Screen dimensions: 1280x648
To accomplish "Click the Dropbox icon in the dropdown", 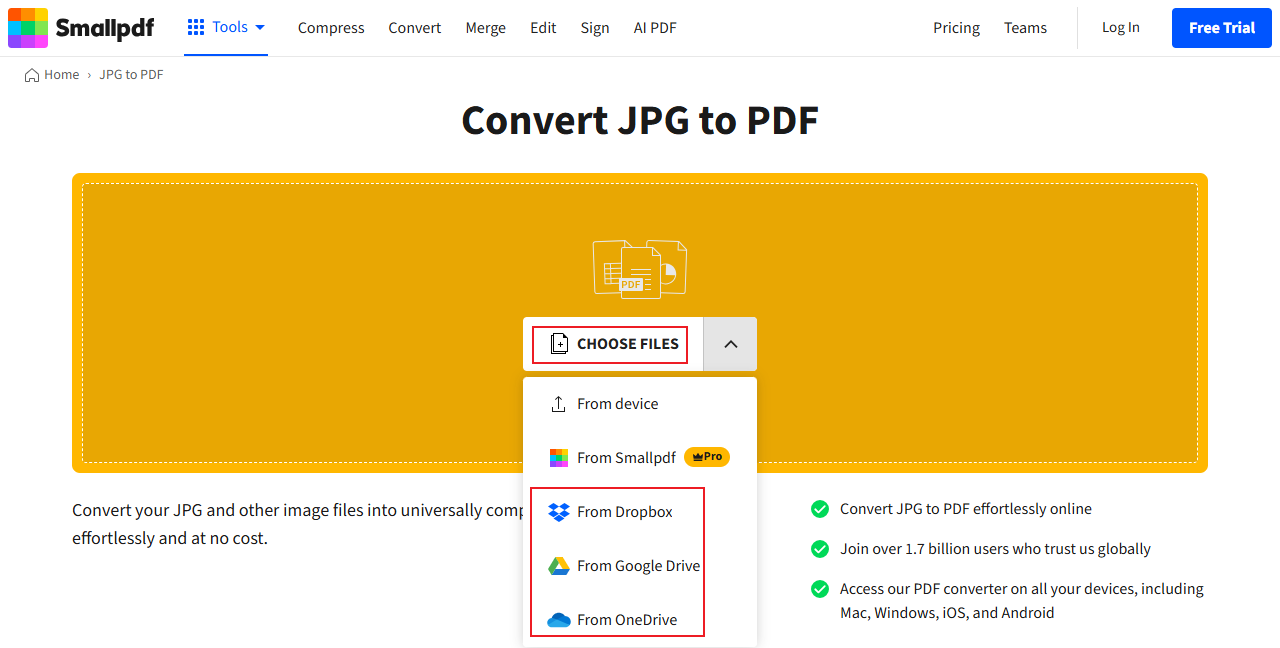I will 558,511.
